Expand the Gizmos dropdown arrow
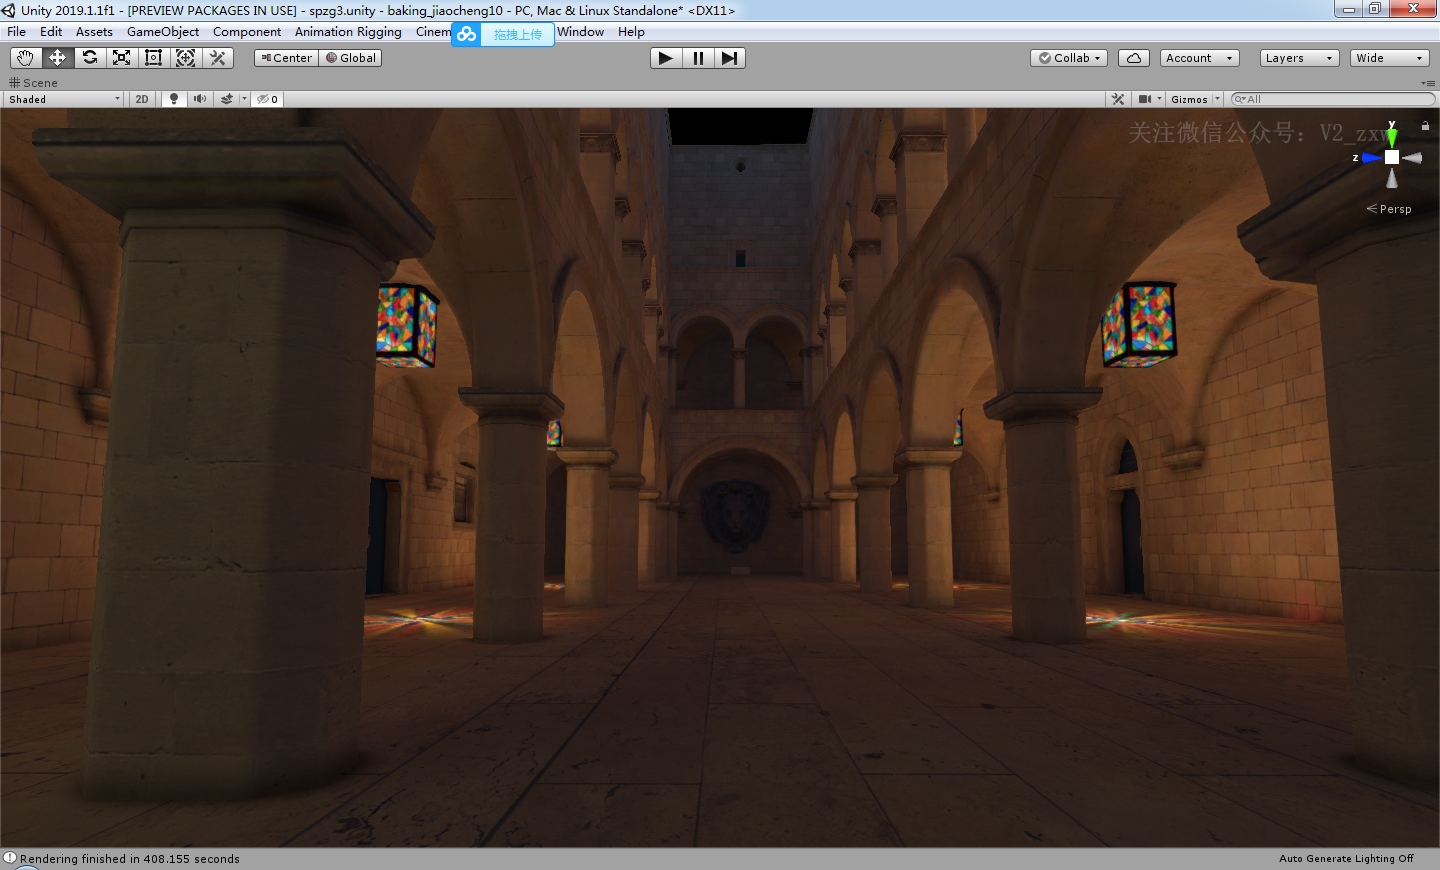Viewport: 1440px width, 870px height. pos(1217,99)
